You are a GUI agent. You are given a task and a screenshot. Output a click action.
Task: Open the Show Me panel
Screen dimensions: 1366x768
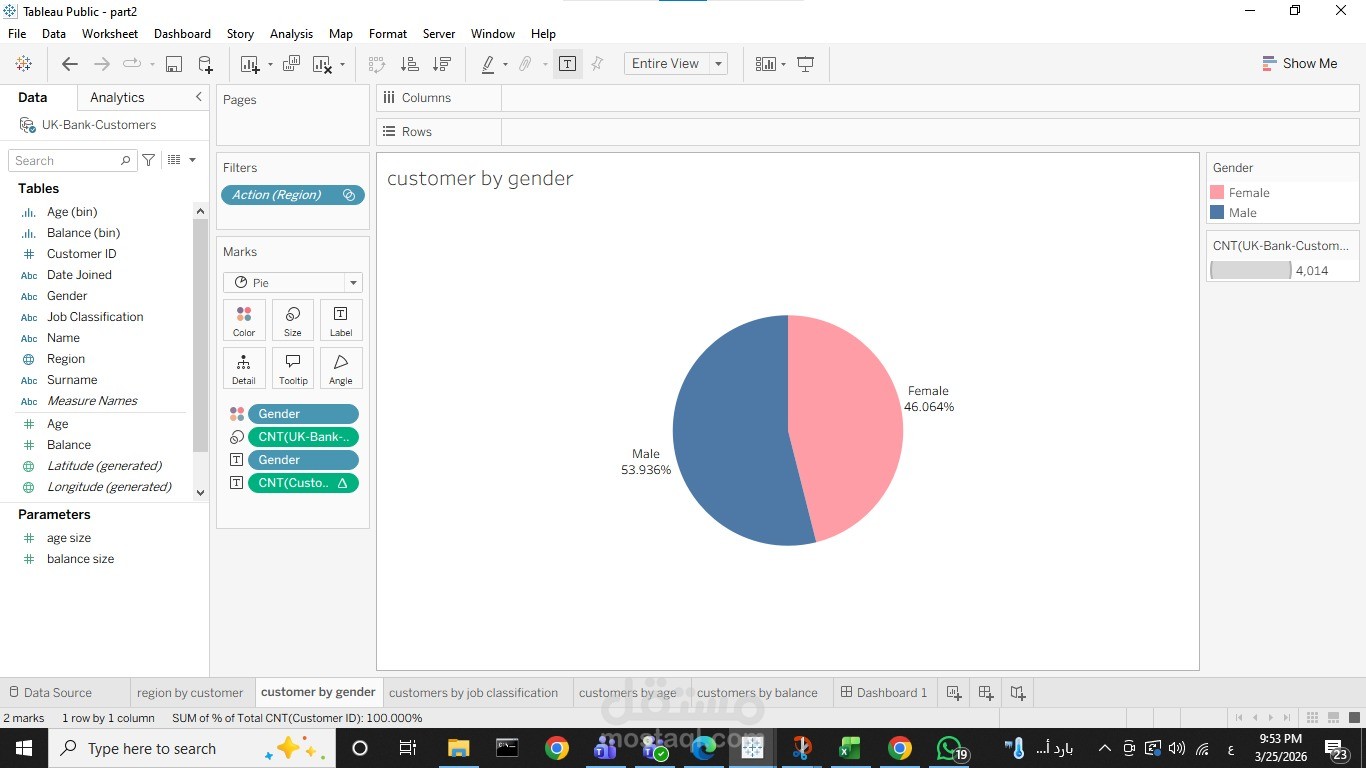[x=1299, y=63]
